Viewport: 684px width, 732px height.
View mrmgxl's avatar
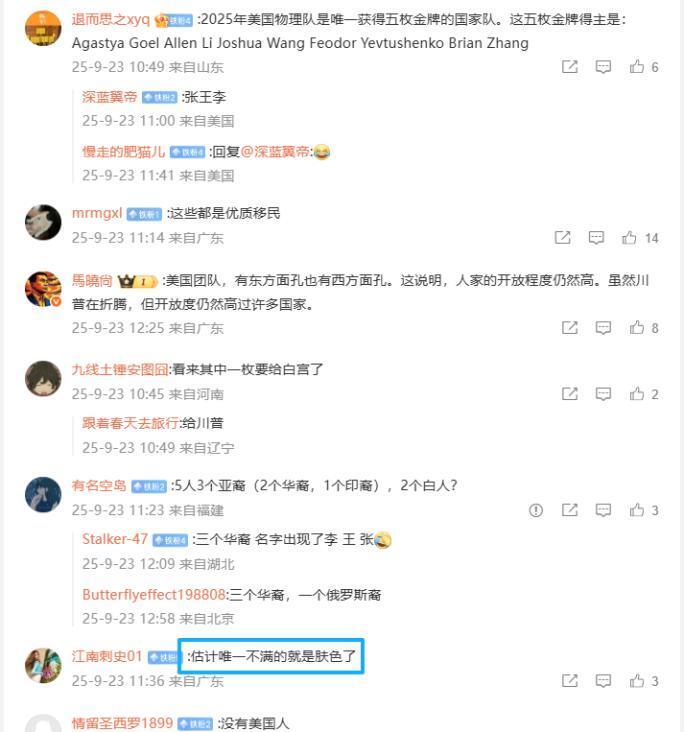click(43, 222)
